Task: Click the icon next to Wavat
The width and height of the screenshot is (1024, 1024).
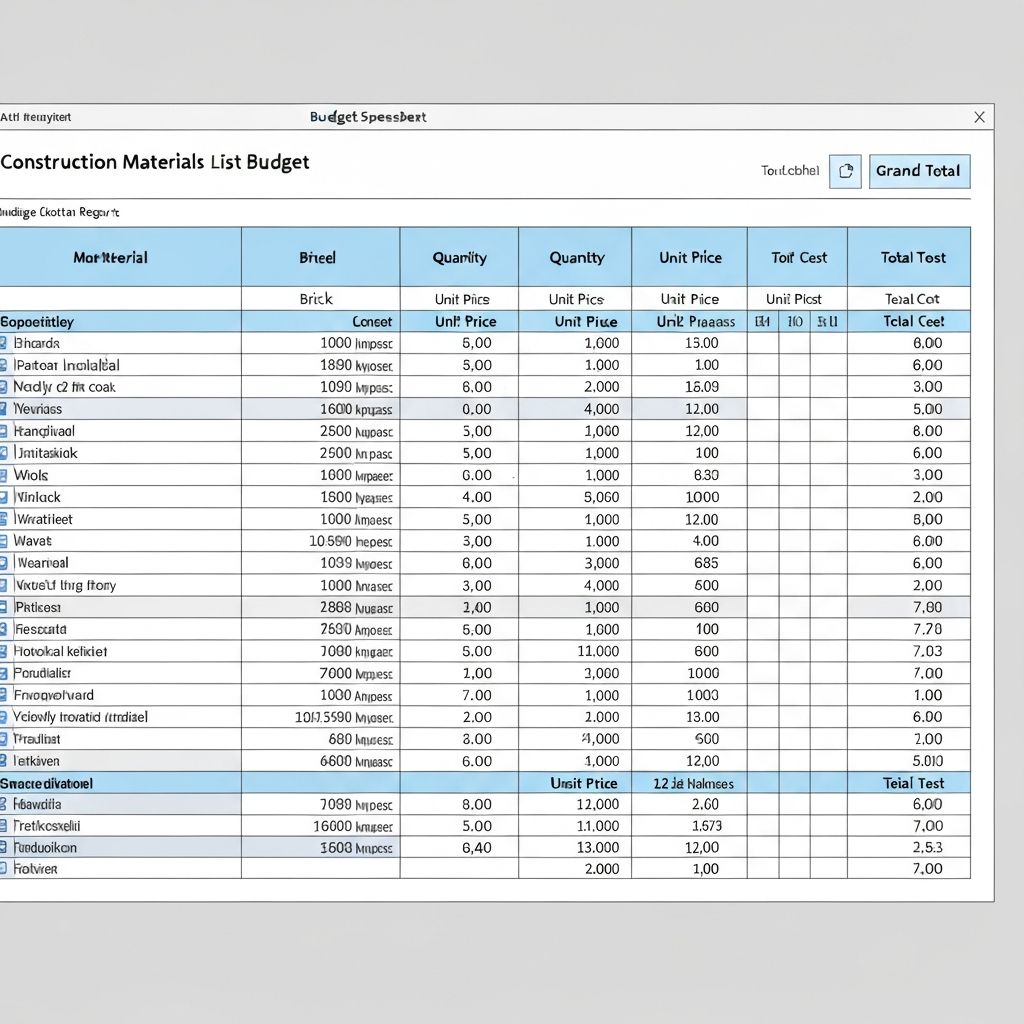Action: coord(4,541)
